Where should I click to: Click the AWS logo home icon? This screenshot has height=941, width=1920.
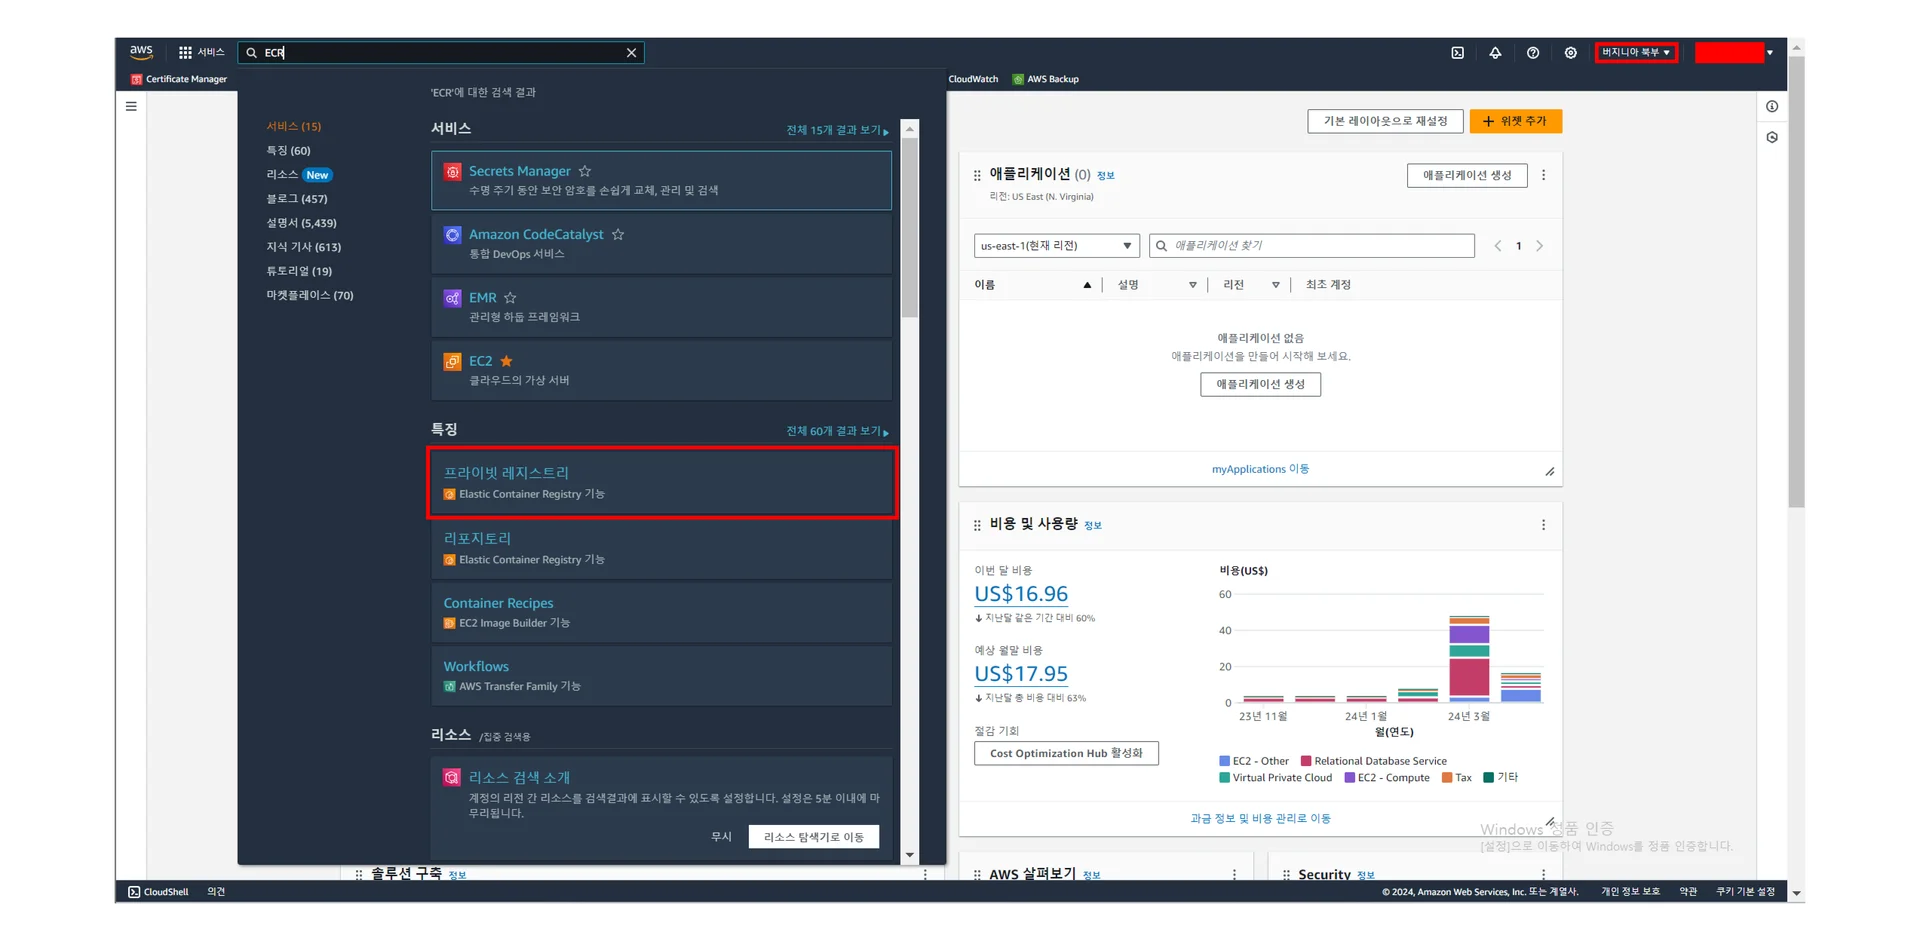click(x=141, y=52)
